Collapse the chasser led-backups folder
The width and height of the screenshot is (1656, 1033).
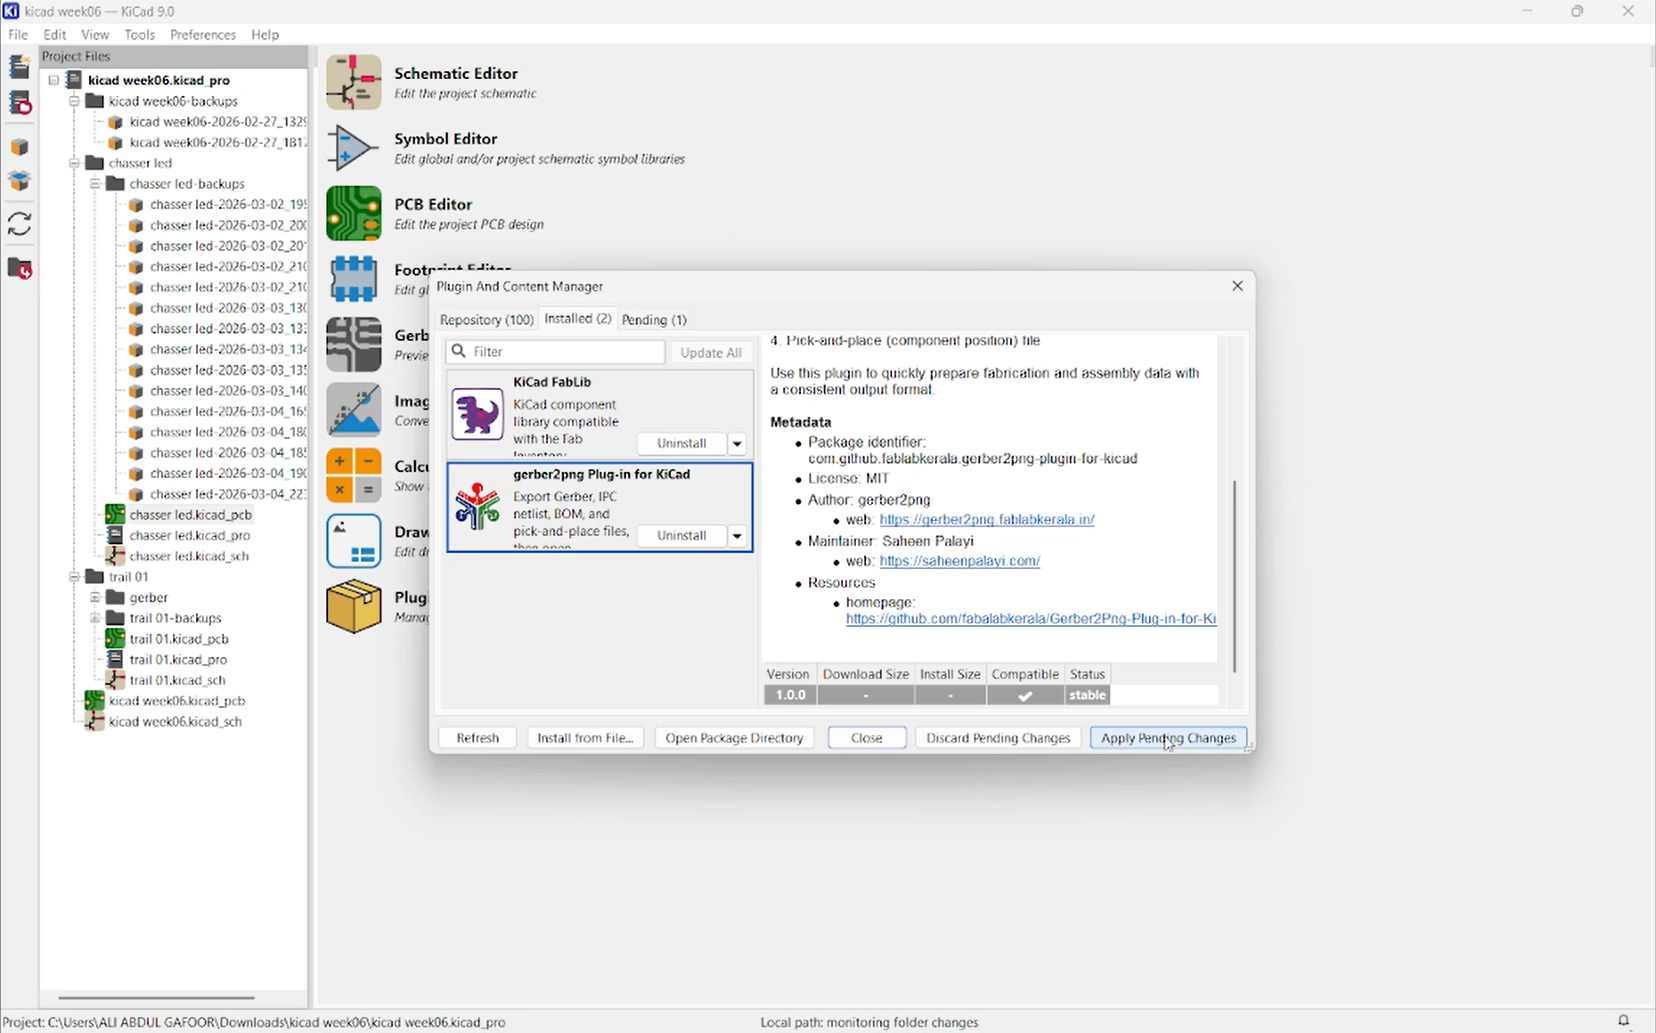(x=95, y=184)
